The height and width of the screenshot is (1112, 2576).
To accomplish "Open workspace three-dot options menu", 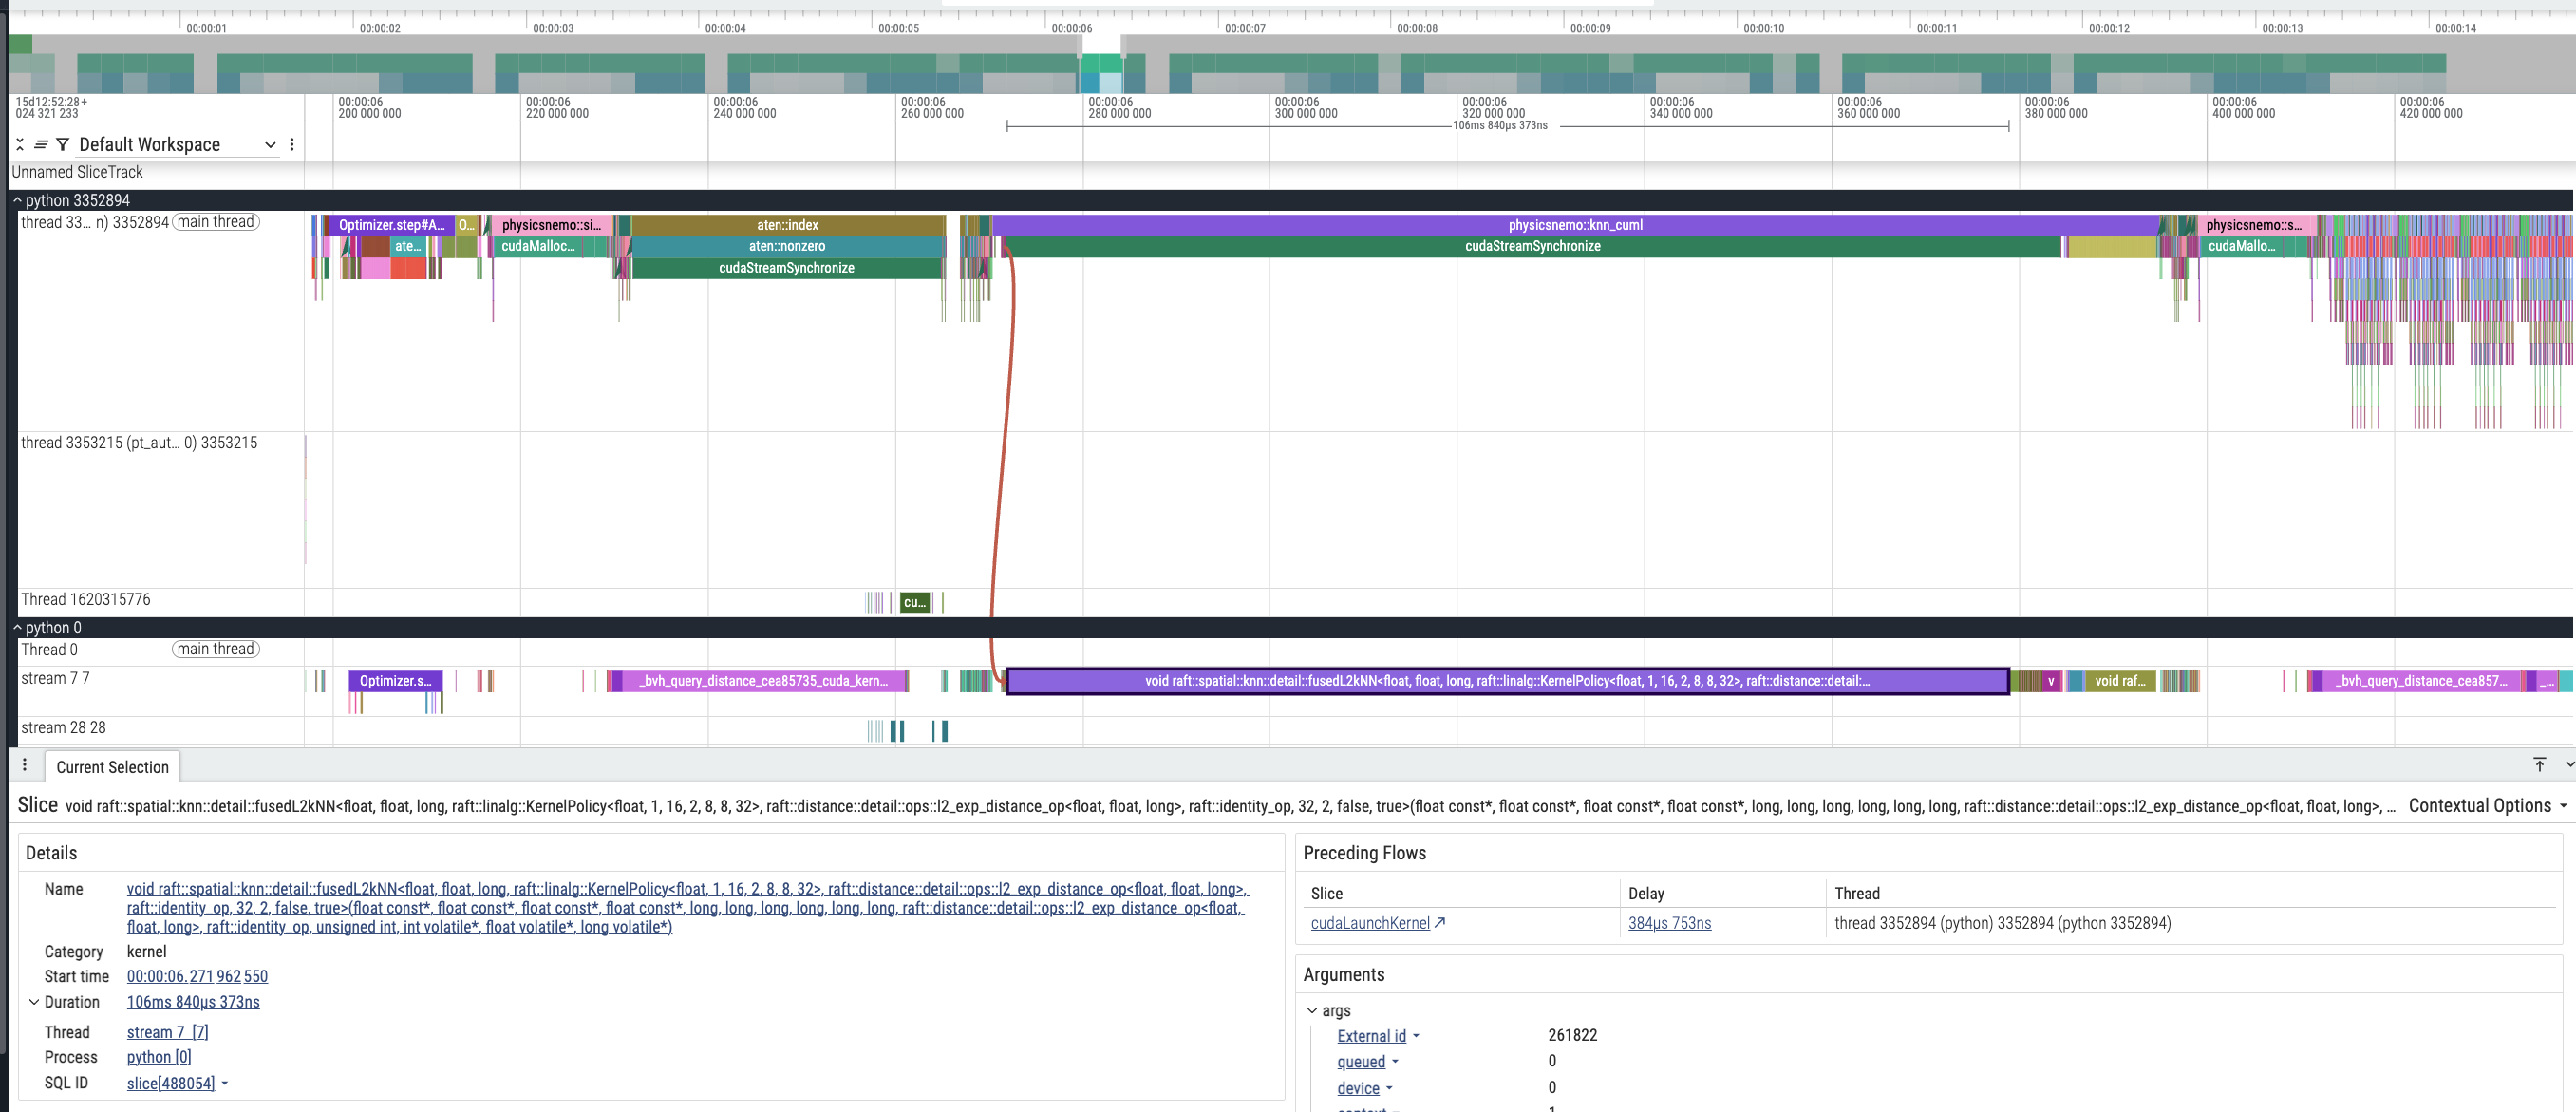I will coord(292,145).
